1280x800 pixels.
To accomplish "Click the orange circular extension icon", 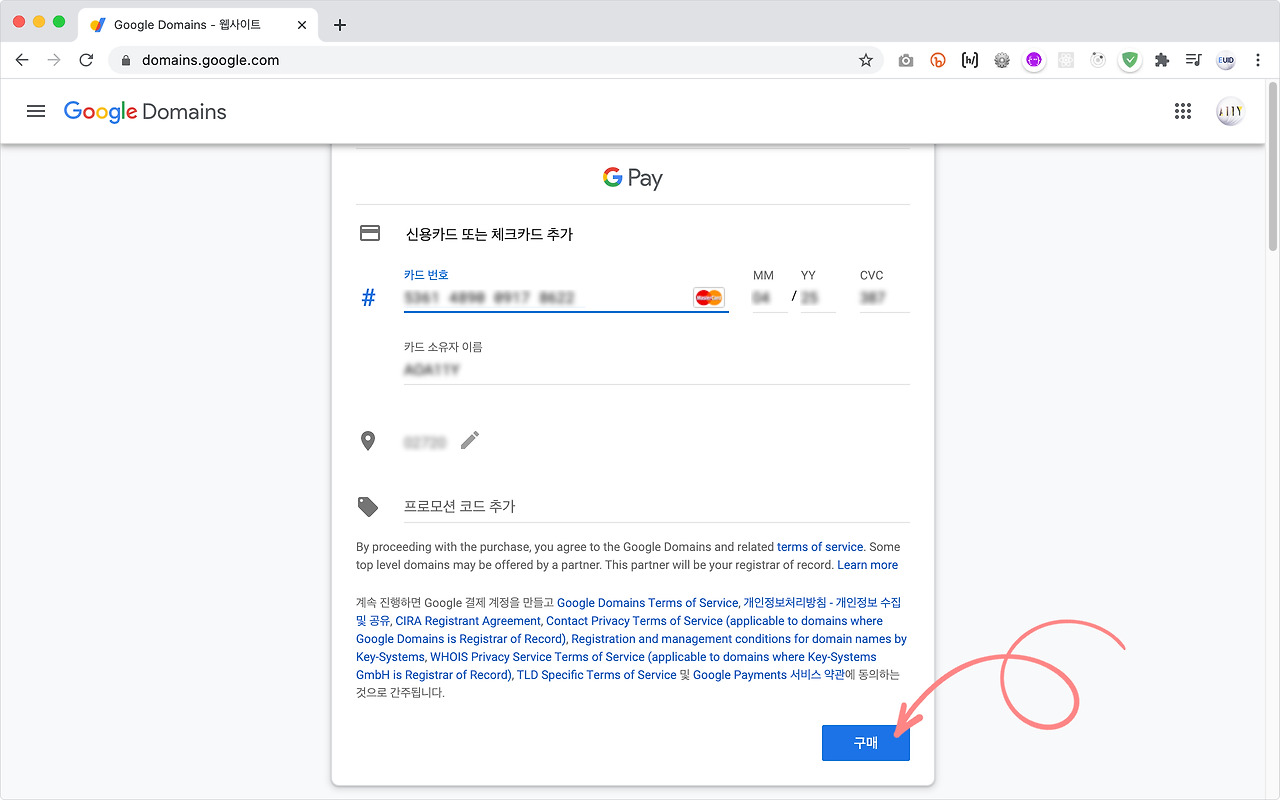I will click(938, 60).
